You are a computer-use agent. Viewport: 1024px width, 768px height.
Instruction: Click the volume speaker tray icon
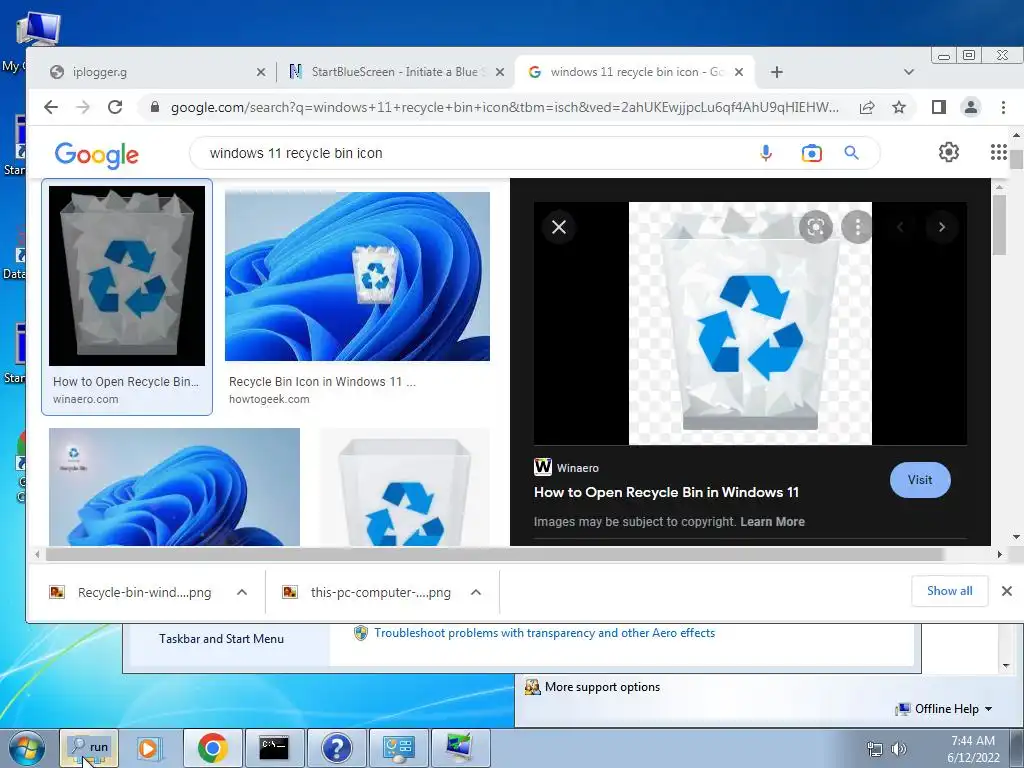click(x=899, y=748)
